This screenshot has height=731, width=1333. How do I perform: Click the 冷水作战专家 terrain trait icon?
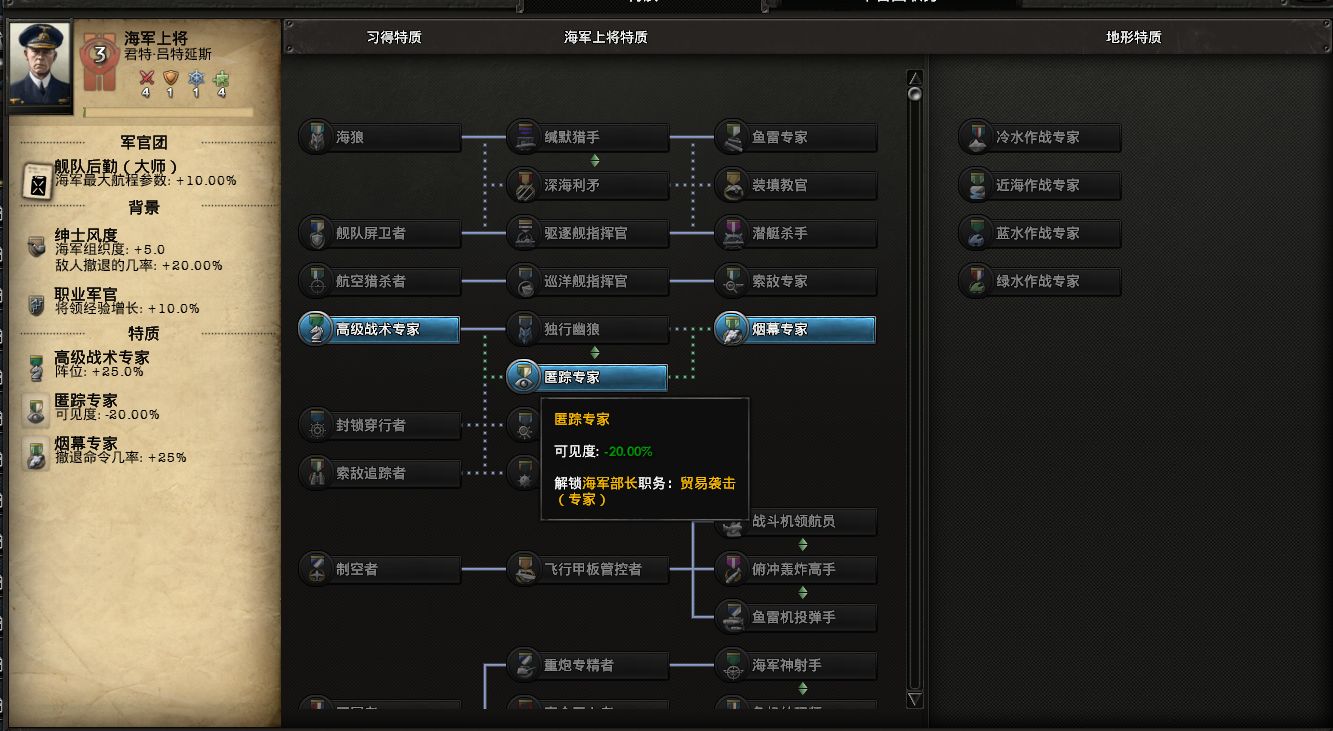point(975,138)
